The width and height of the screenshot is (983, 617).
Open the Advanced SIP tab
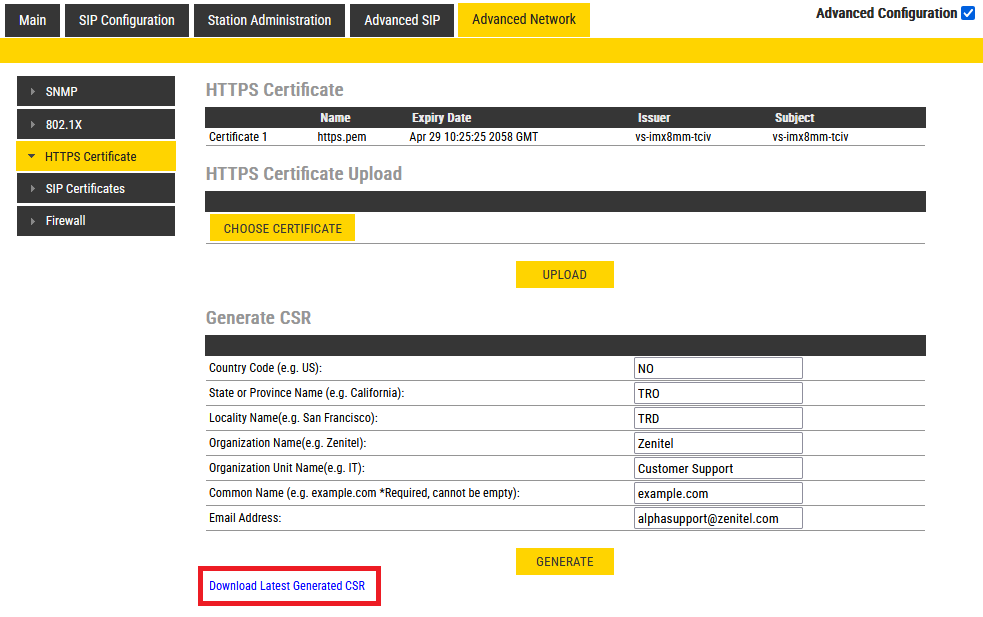pyautogui.click(x=402, y=20)
